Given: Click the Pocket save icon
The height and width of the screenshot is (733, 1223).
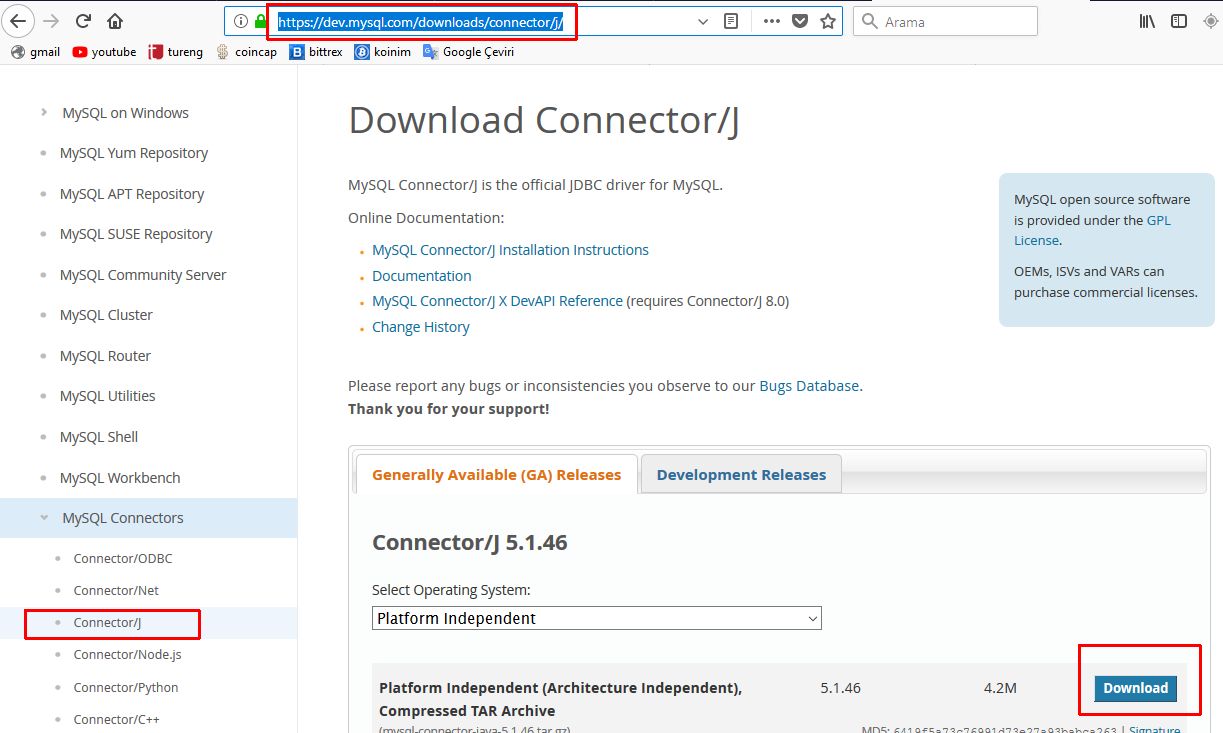Looking at the screenshot, I should tap(799, 21).
